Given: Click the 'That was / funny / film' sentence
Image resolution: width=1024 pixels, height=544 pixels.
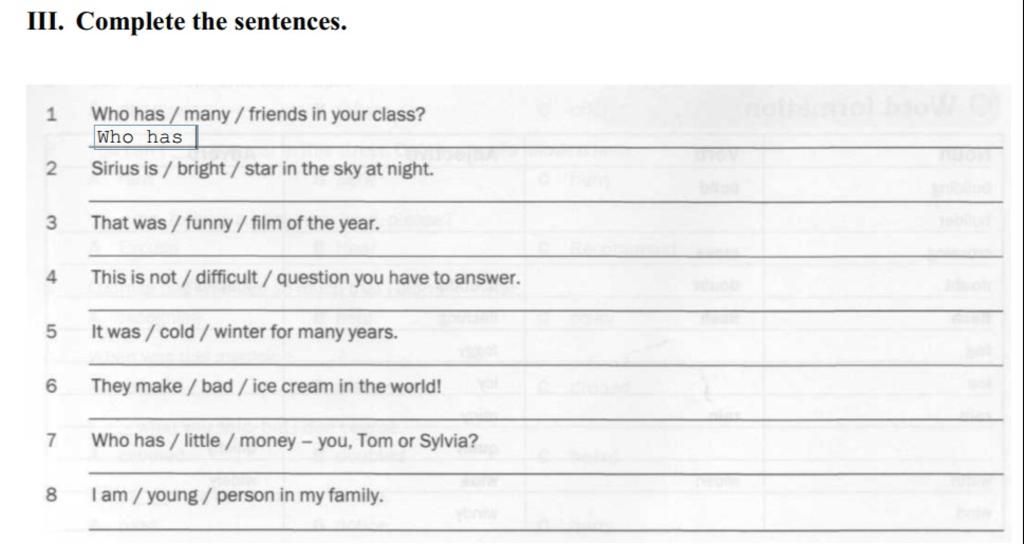Looking at the screenshot, I should (235, 223).
